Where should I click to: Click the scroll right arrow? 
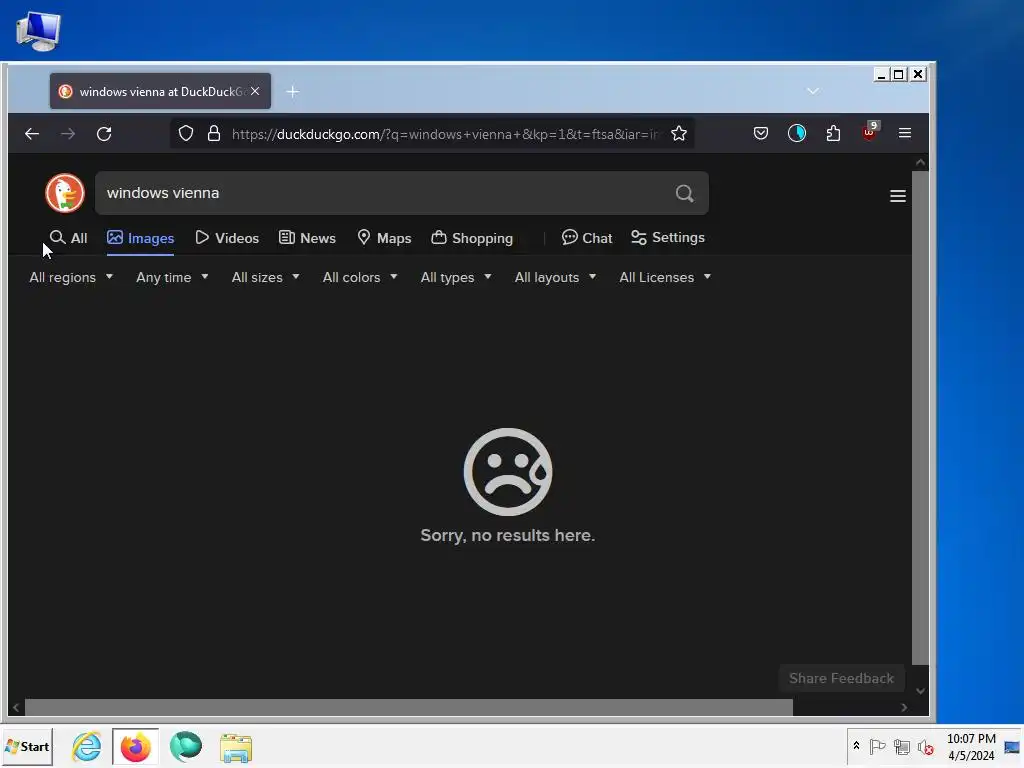(x=904, y=707)
